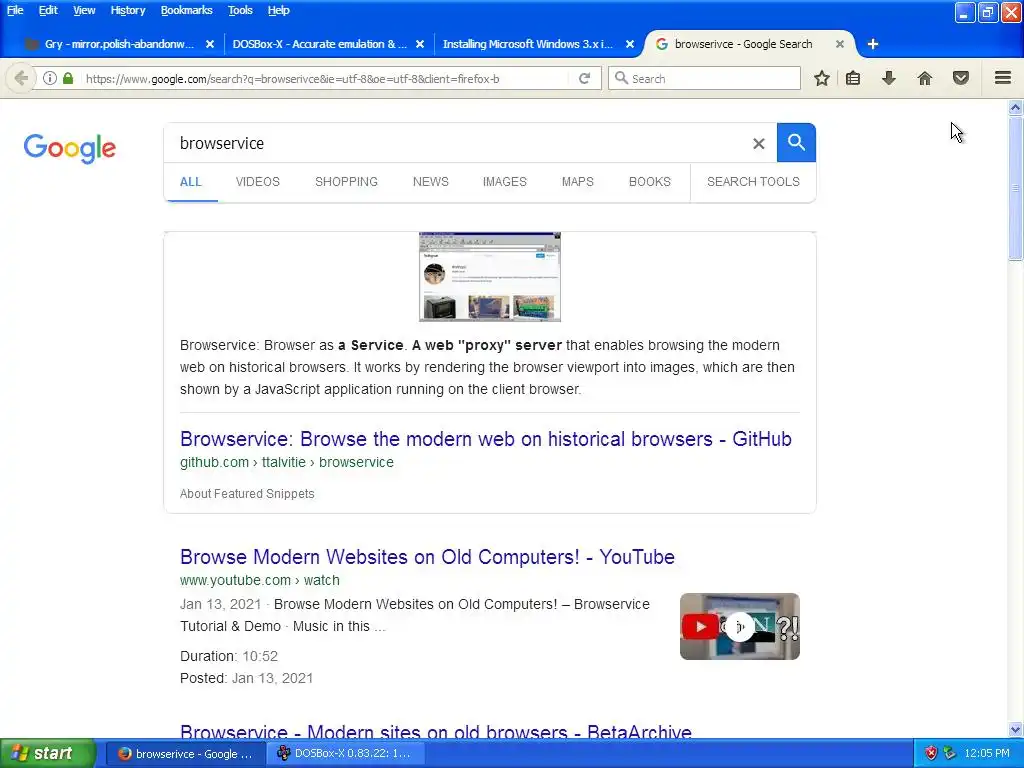The image size is (1024, 768).
Task: Open the Firefox hamburger menu
Action: click(1003, 78)
